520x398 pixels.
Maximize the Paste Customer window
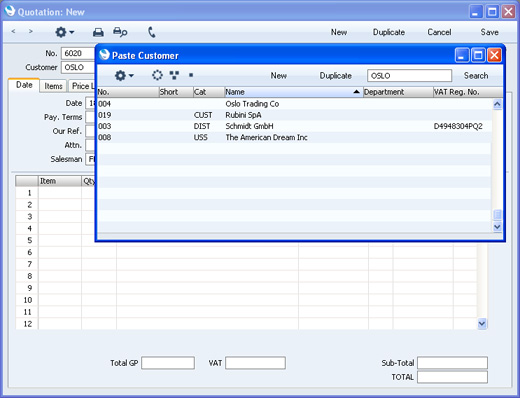coord(478,55)
